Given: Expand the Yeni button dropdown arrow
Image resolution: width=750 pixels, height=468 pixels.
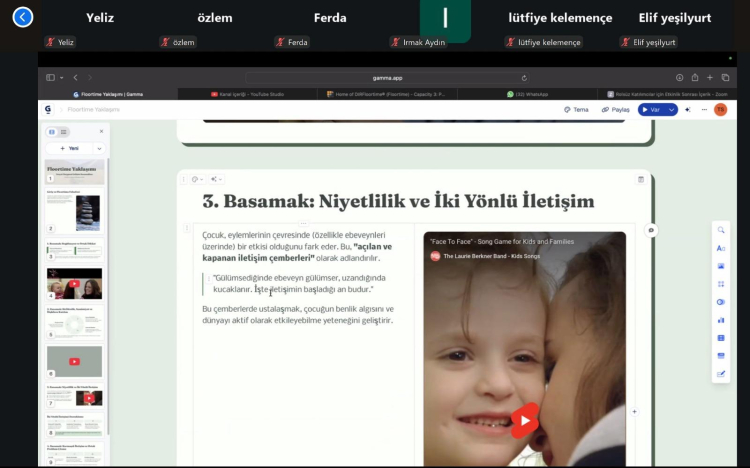Looking at the screenshot, I should tap(99, 148).
